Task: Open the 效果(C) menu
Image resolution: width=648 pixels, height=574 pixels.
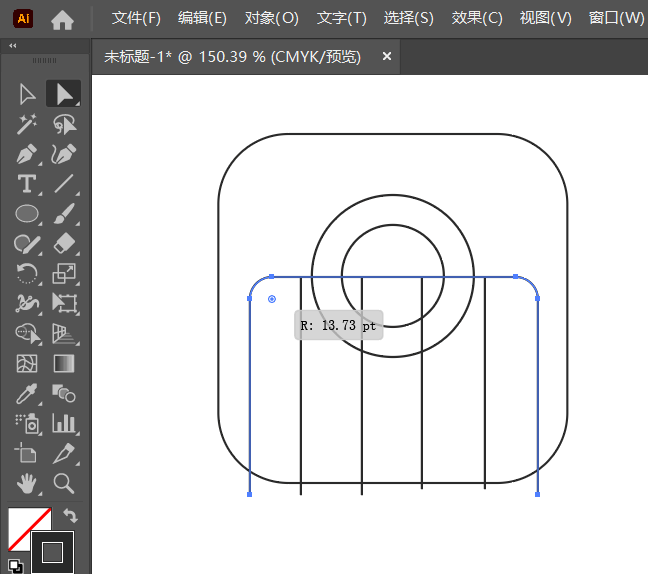Action: (x=477, y=18)
